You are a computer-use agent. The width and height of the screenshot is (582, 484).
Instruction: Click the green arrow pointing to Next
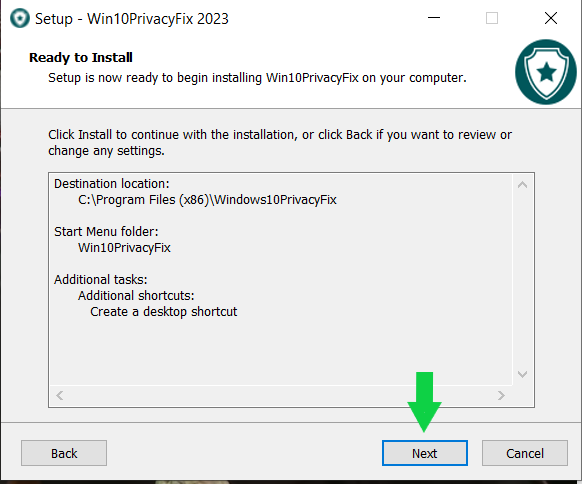[x=424, y=402]
